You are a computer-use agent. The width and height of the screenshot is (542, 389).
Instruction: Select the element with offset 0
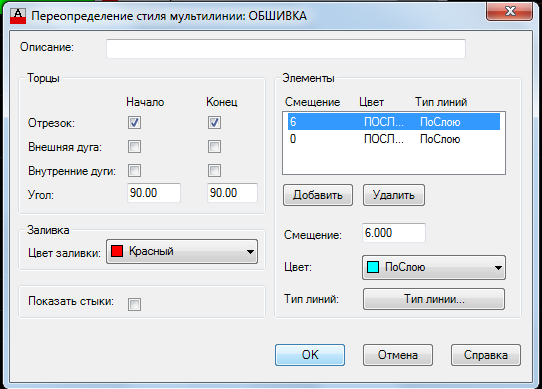[x=394, y=139]
